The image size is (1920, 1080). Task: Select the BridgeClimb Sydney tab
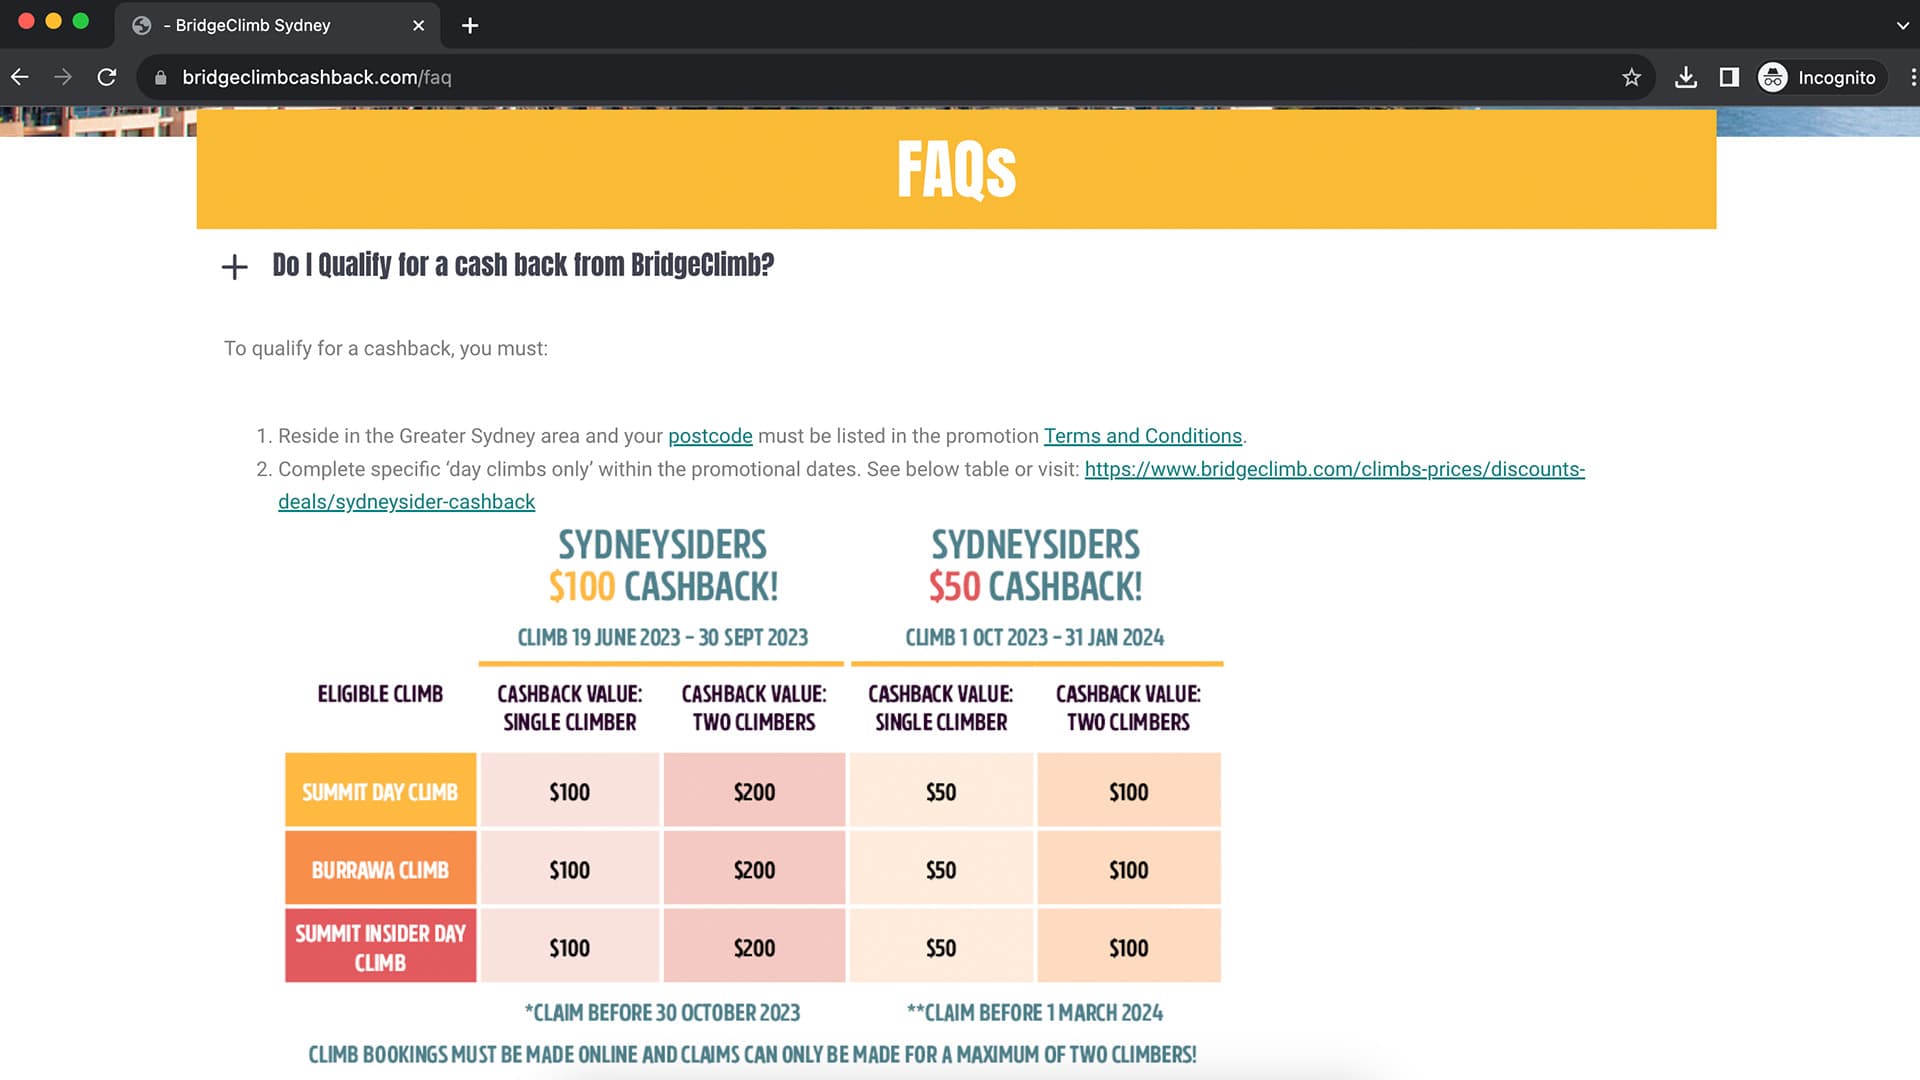(x=278, y=25)
